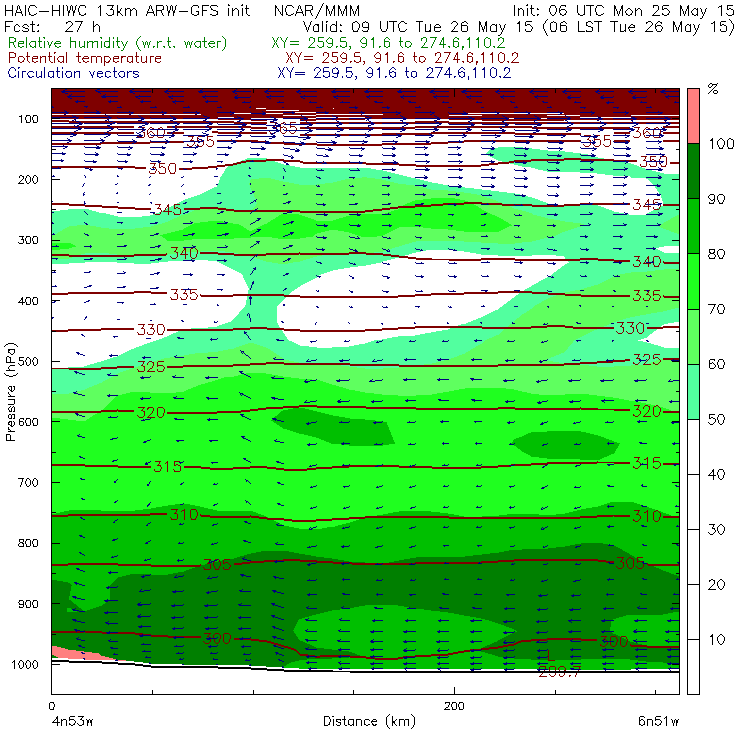The height and width of the screenshot is (740, 740).
Task: Click the '300' pressure axis tick label
Action: 28,240
